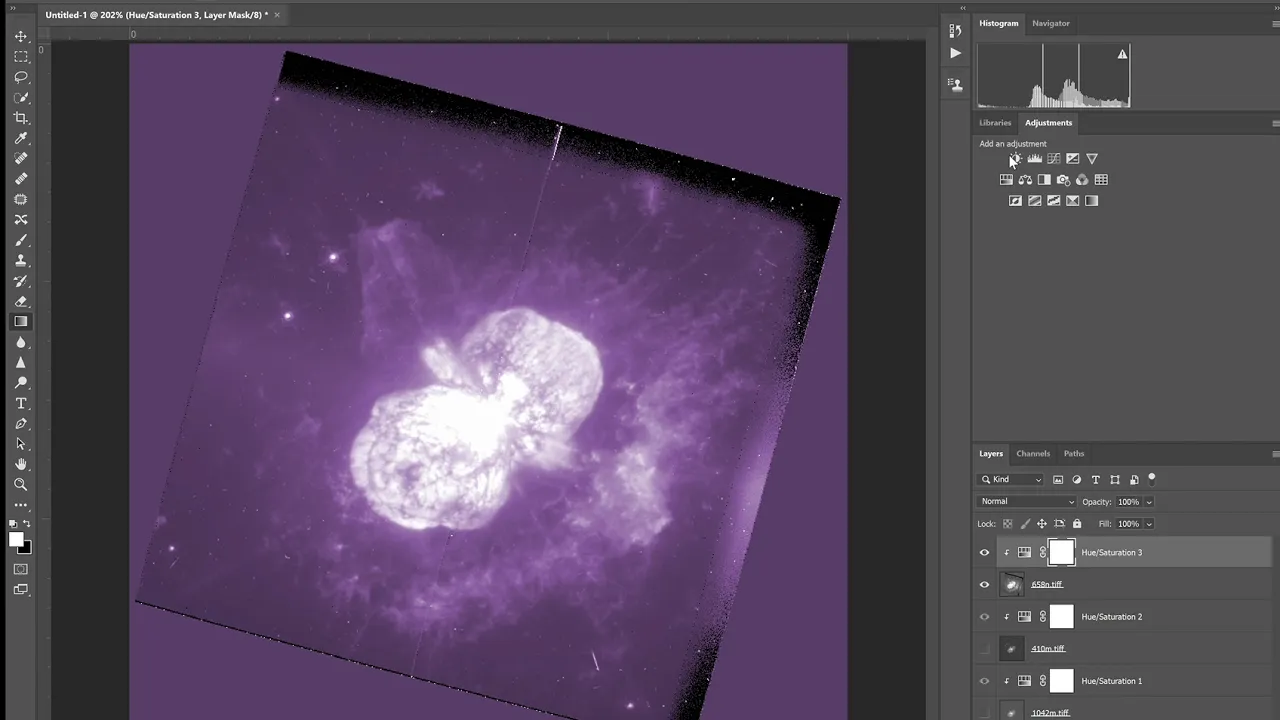
Task: Select the Quick Selection tool
Action: point(21,97)
